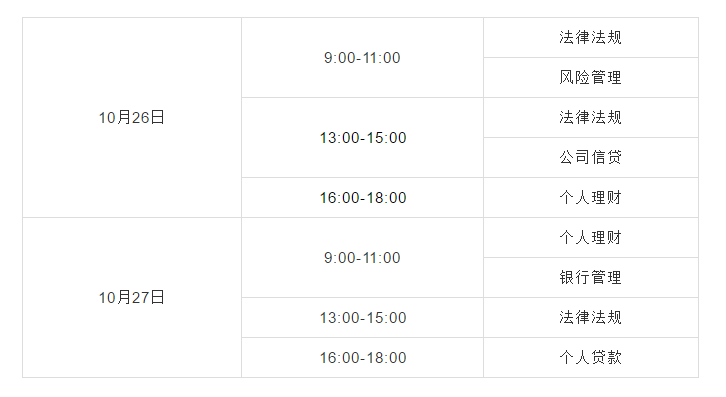726x397 pixels.
Task: Click 法律法规 in the 10月27日 afternoon row
Action: coord(590,317)
